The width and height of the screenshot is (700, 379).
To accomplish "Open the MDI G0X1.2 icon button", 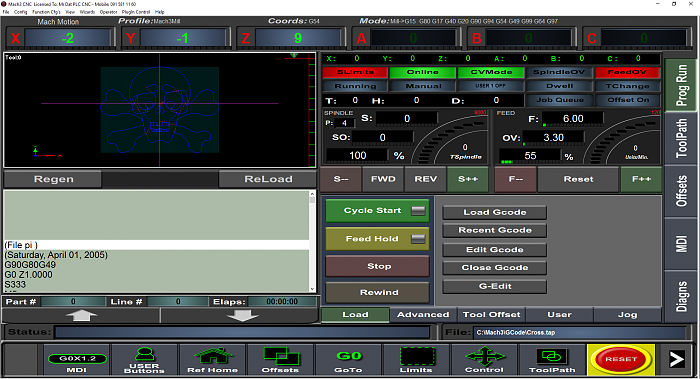I will click(x=77, y=360).
